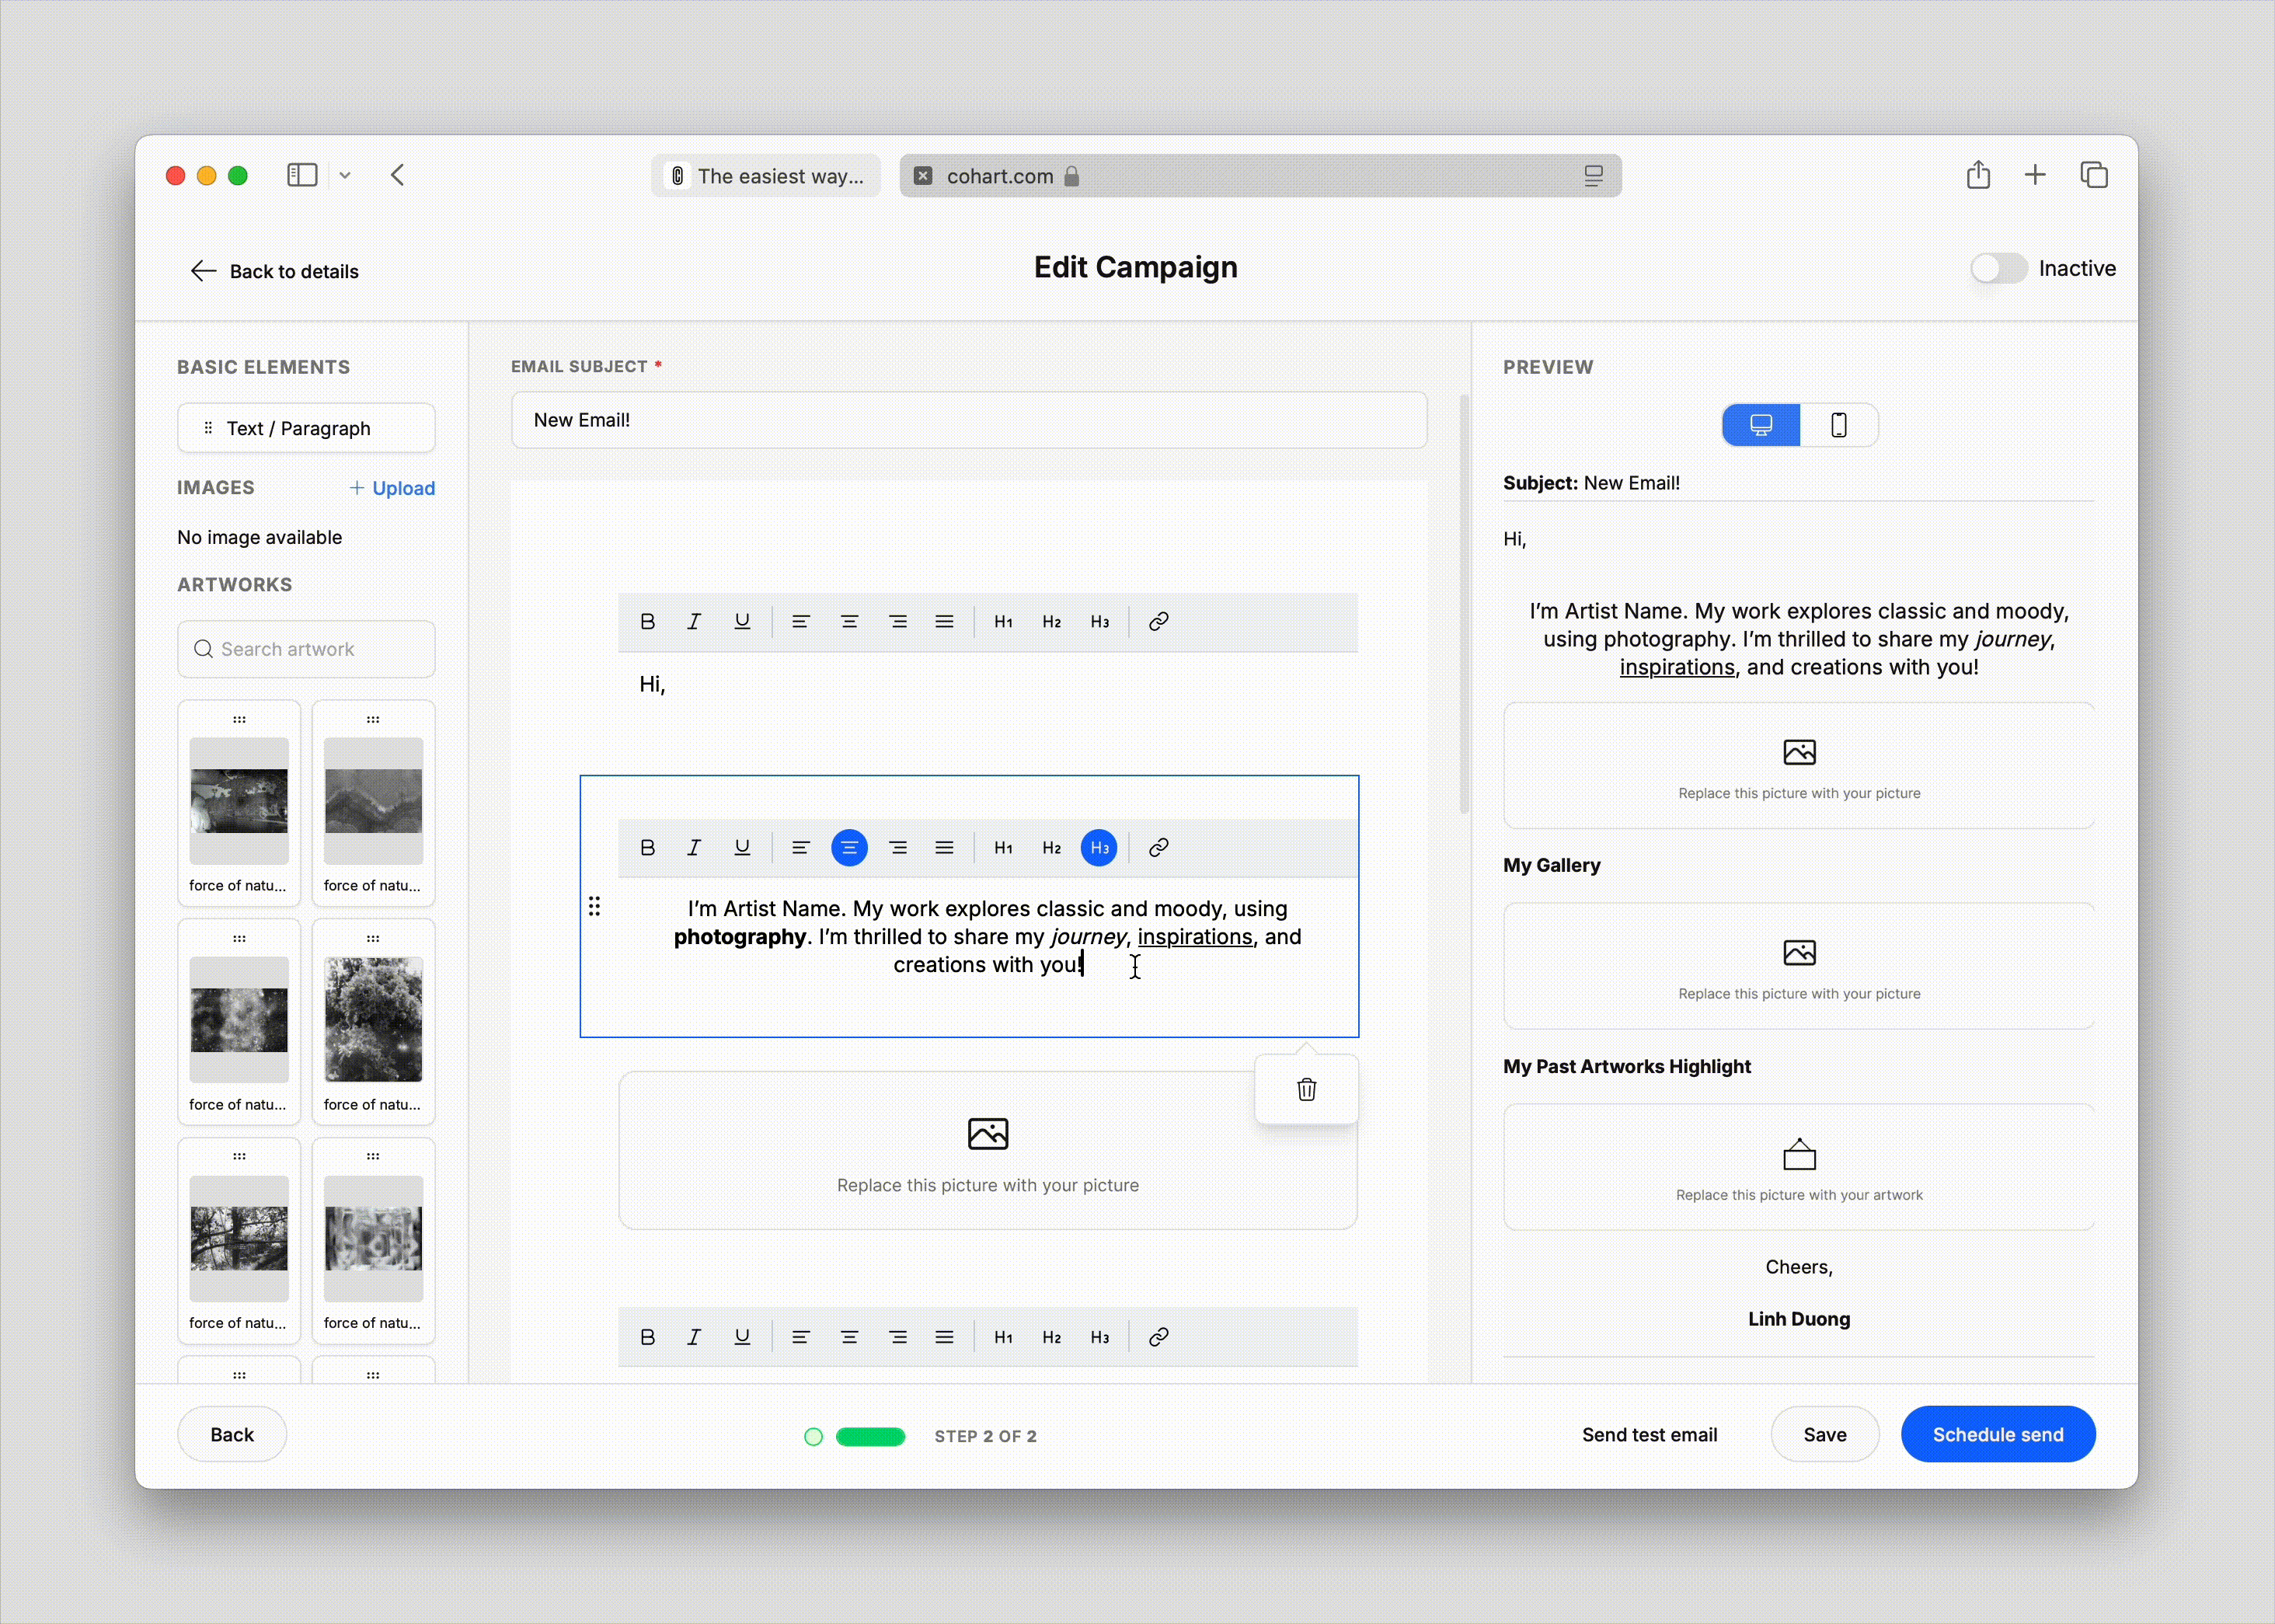This screenshot has height=1624, width=2275.
Task: Turn off active center alignment in selected block
Action: [x=849, y=847]
